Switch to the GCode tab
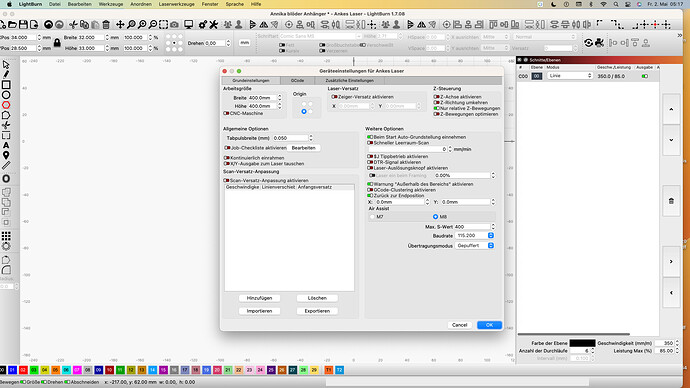 coord(297,81)
